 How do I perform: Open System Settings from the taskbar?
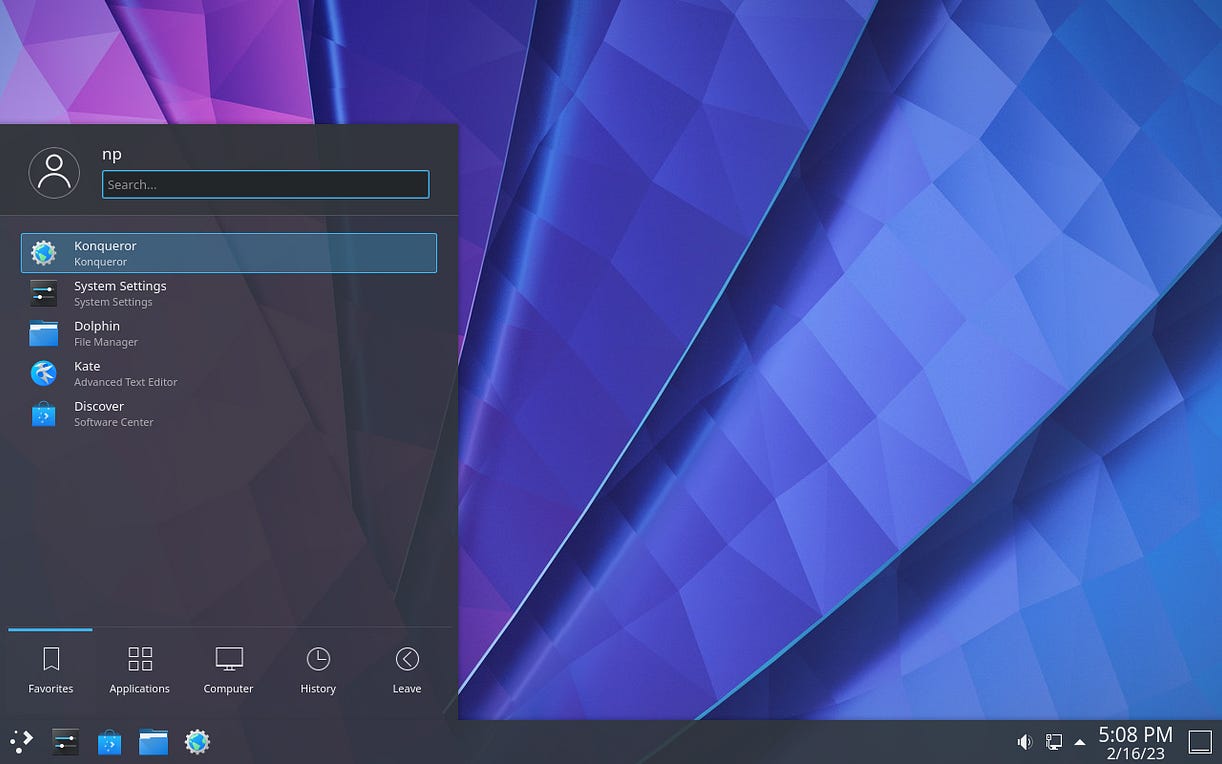[x=66, y=742]
